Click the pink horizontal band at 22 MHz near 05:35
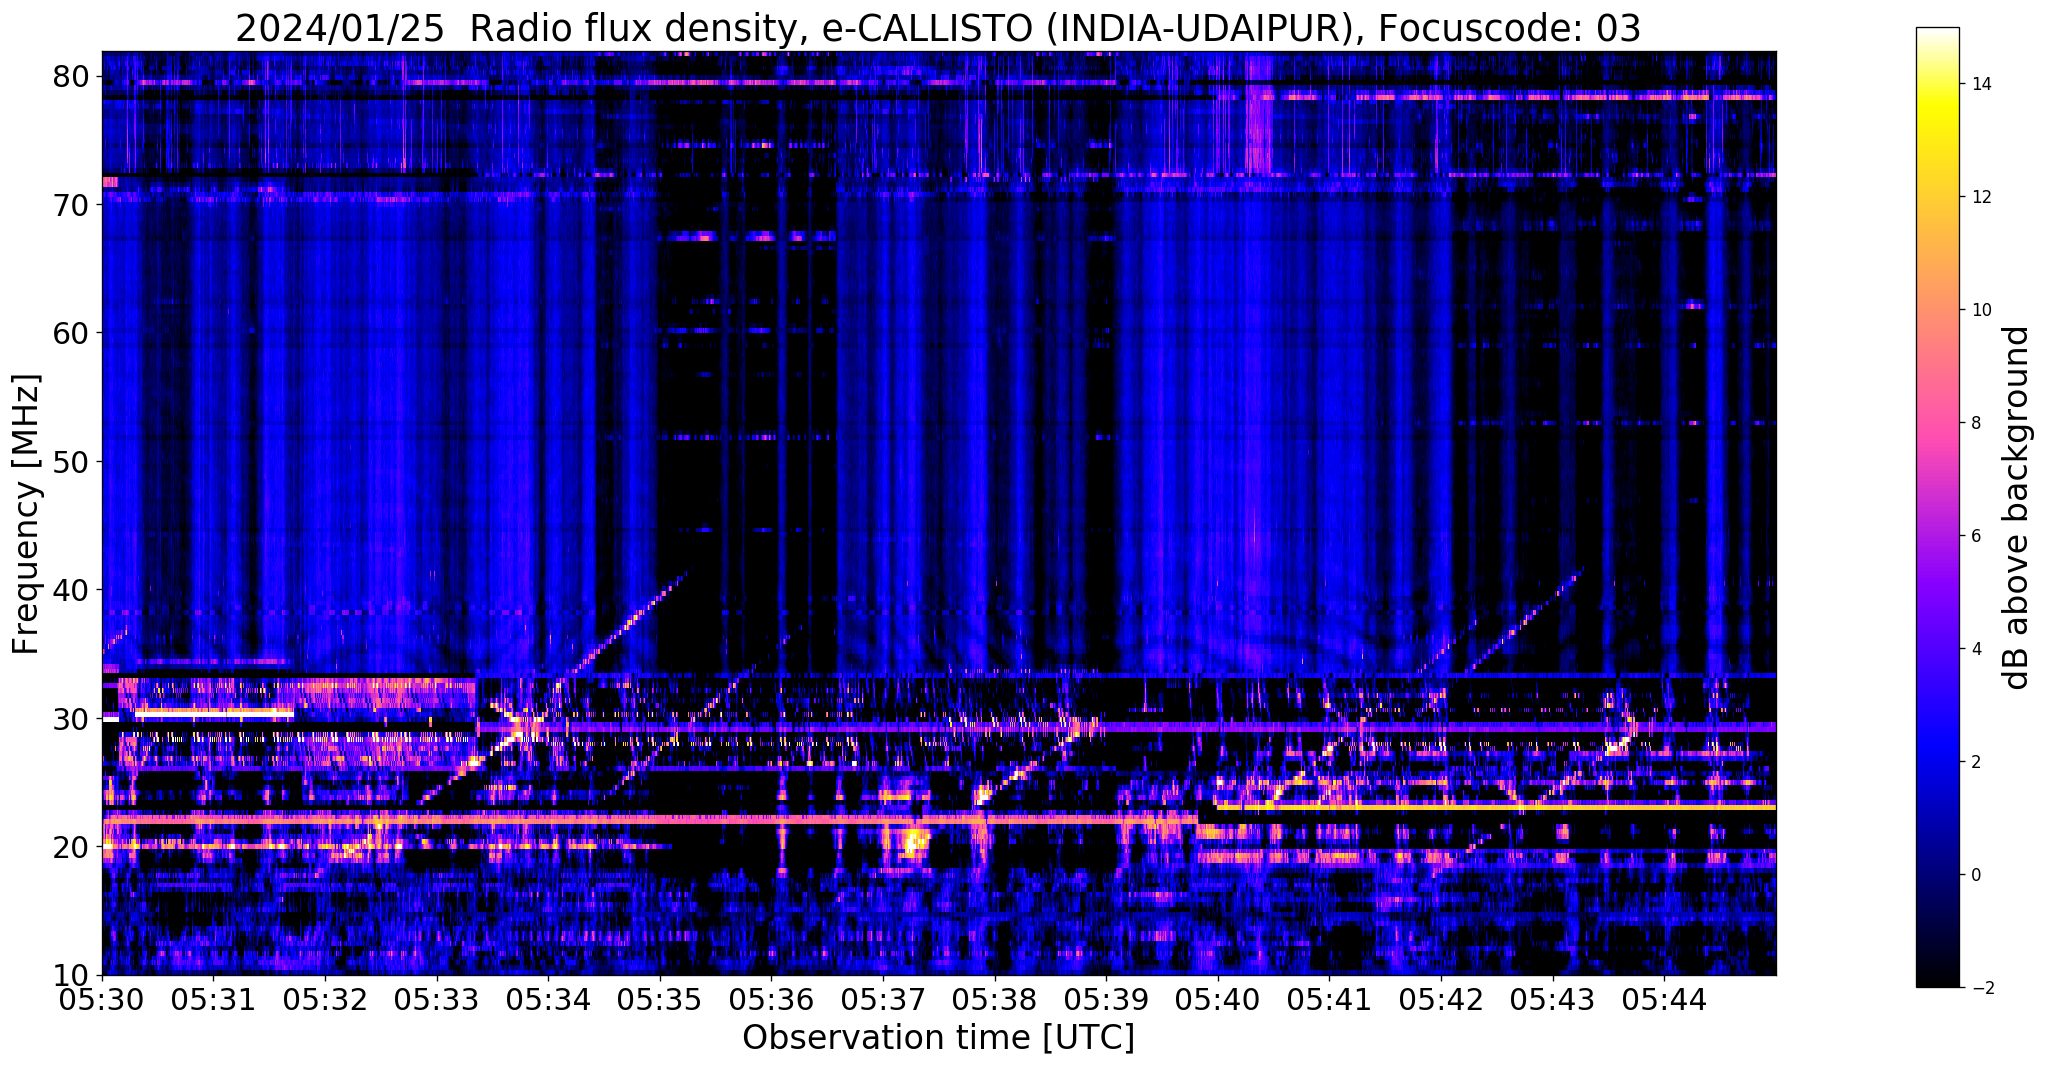The image size is (2047, 1067). [650, 819]
